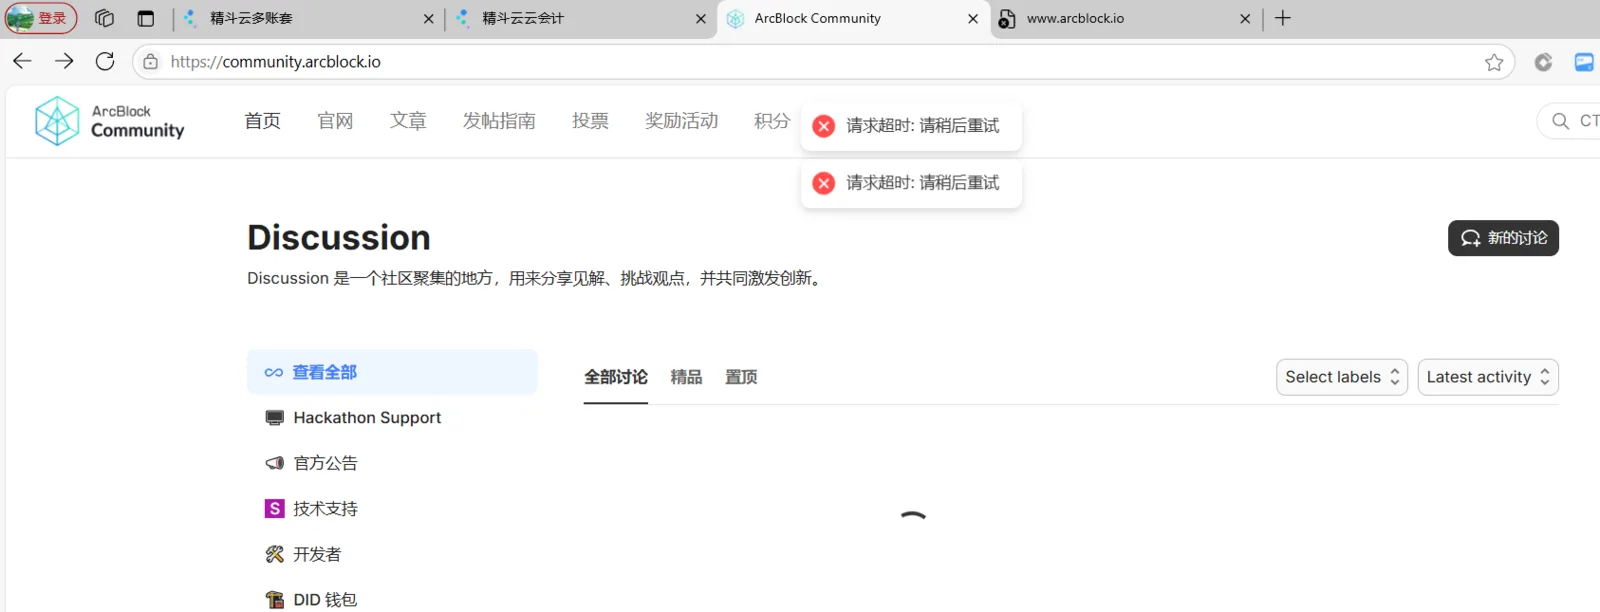Close the 精斗云多账套 tab
The width and height of the screenshot is (1600, 612).
click(x=429, y=18)
